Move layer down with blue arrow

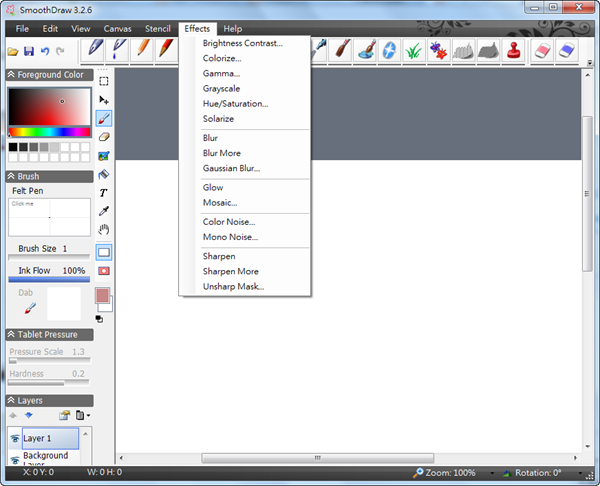pyautogui.click(x=29, y=415)
